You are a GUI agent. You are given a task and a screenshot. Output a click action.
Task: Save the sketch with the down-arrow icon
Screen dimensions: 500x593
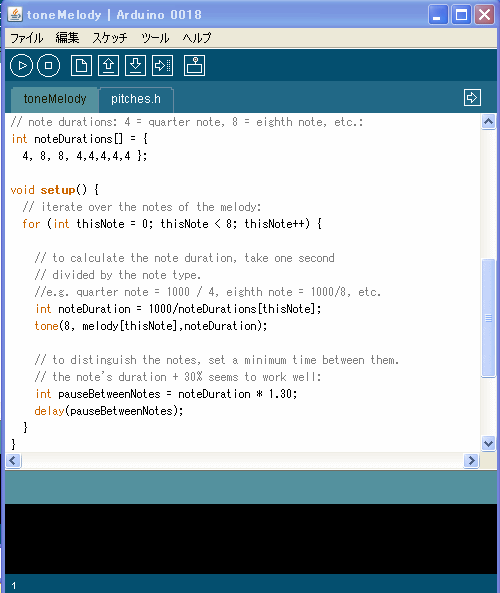point(135,65)
